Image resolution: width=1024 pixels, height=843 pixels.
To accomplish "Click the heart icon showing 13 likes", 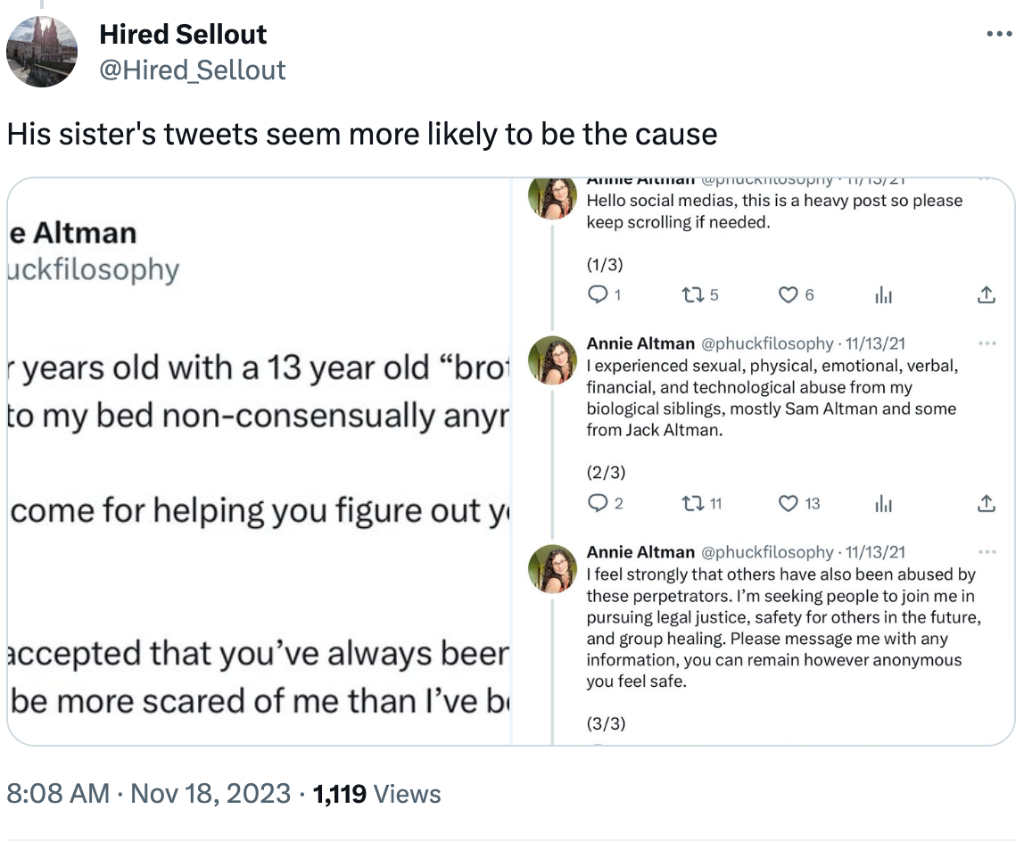I will tap(788, 503).
